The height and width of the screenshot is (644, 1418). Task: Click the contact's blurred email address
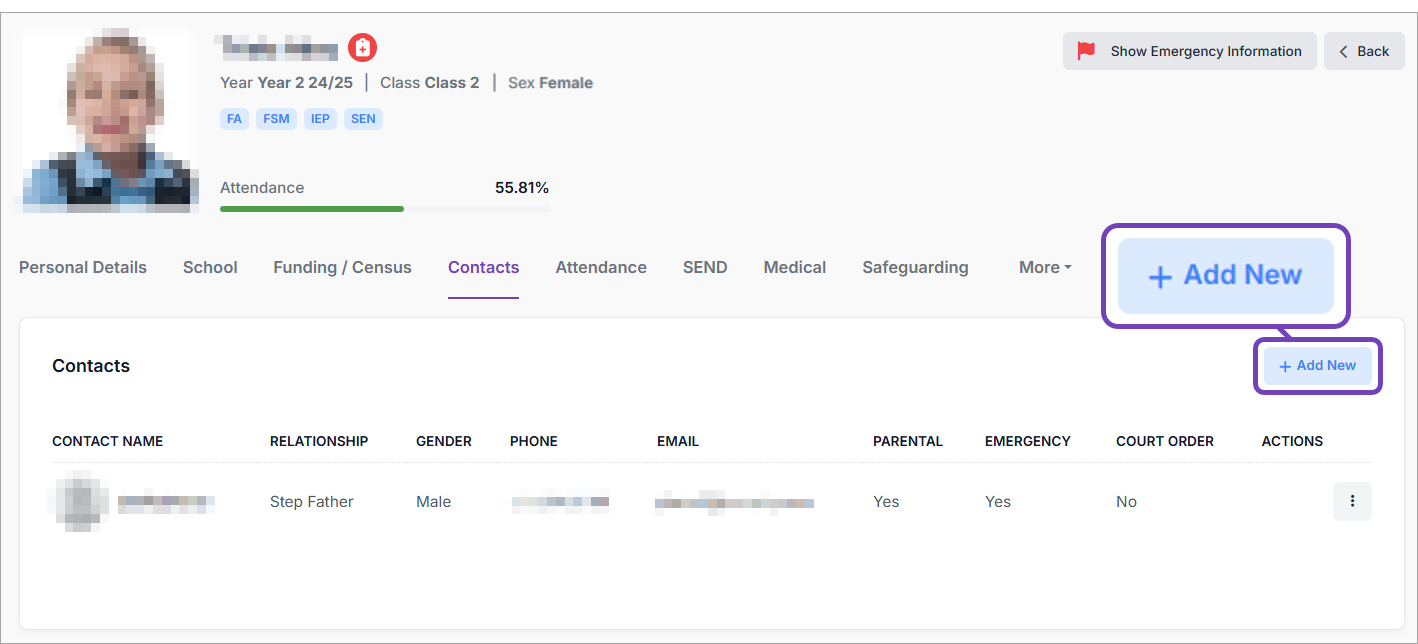(x=734, y=502)
